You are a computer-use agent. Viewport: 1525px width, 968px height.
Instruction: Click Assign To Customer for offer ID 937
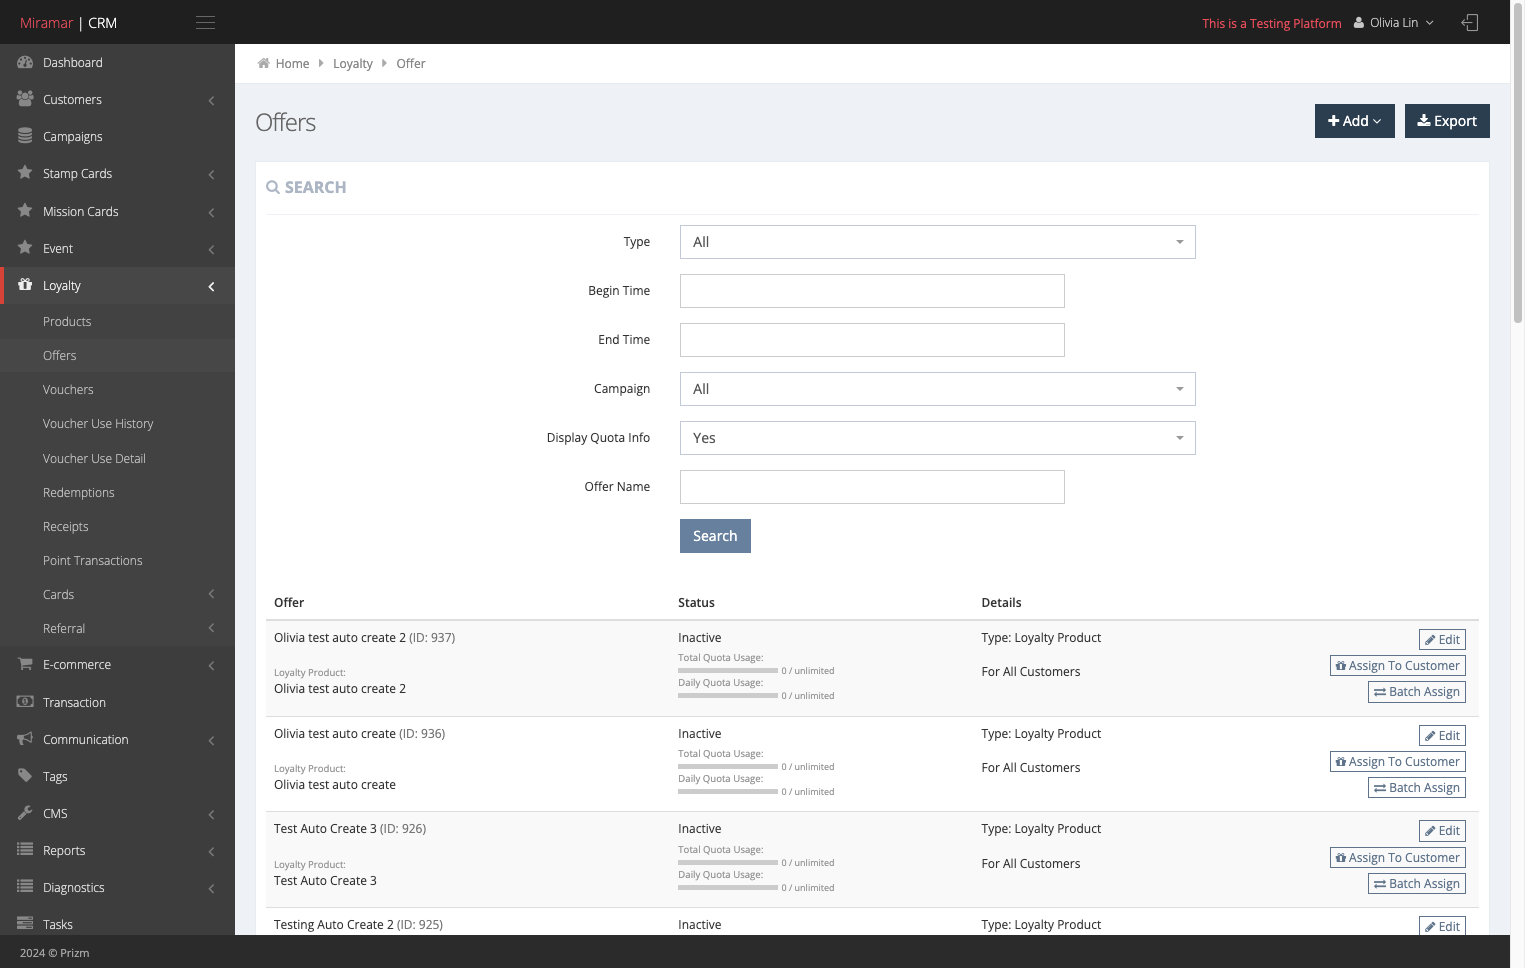point(1397,666)
